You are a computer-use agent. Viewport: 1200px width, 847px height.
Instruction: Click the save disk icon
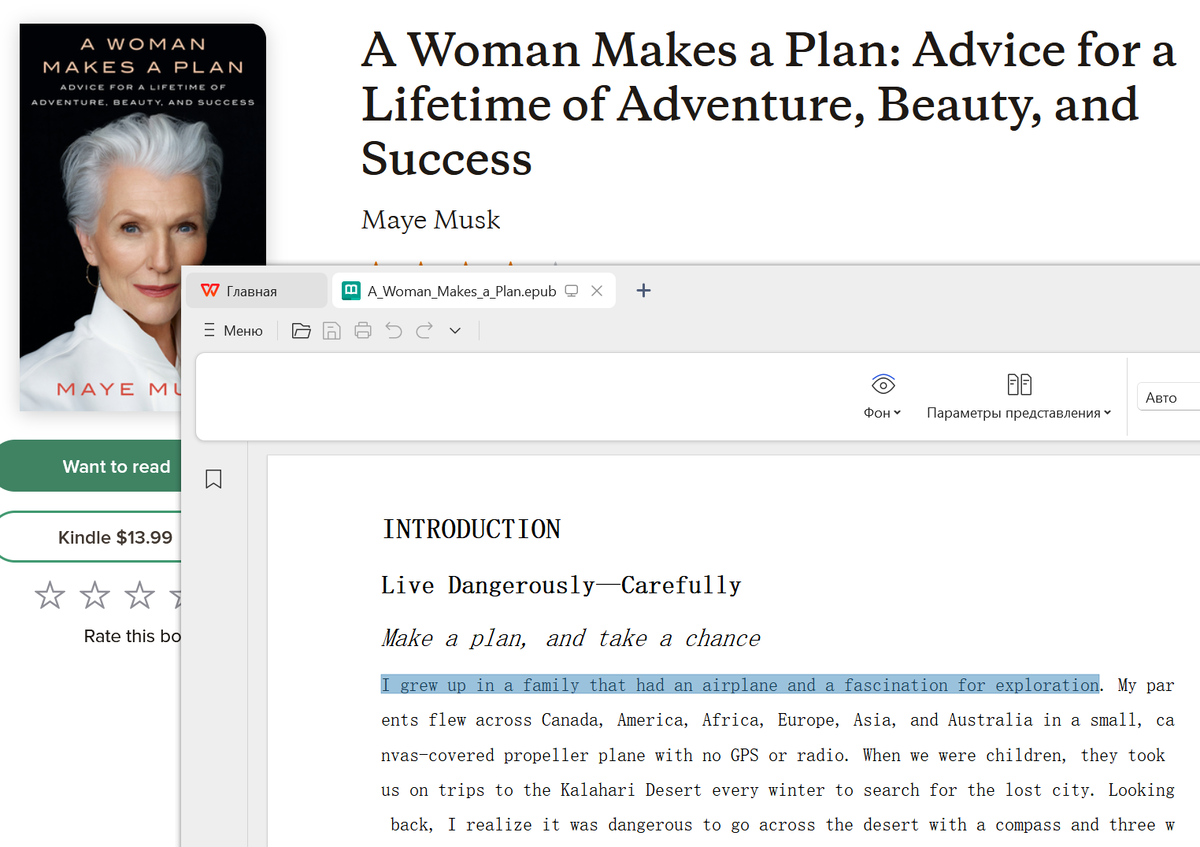tap(332, 330)
